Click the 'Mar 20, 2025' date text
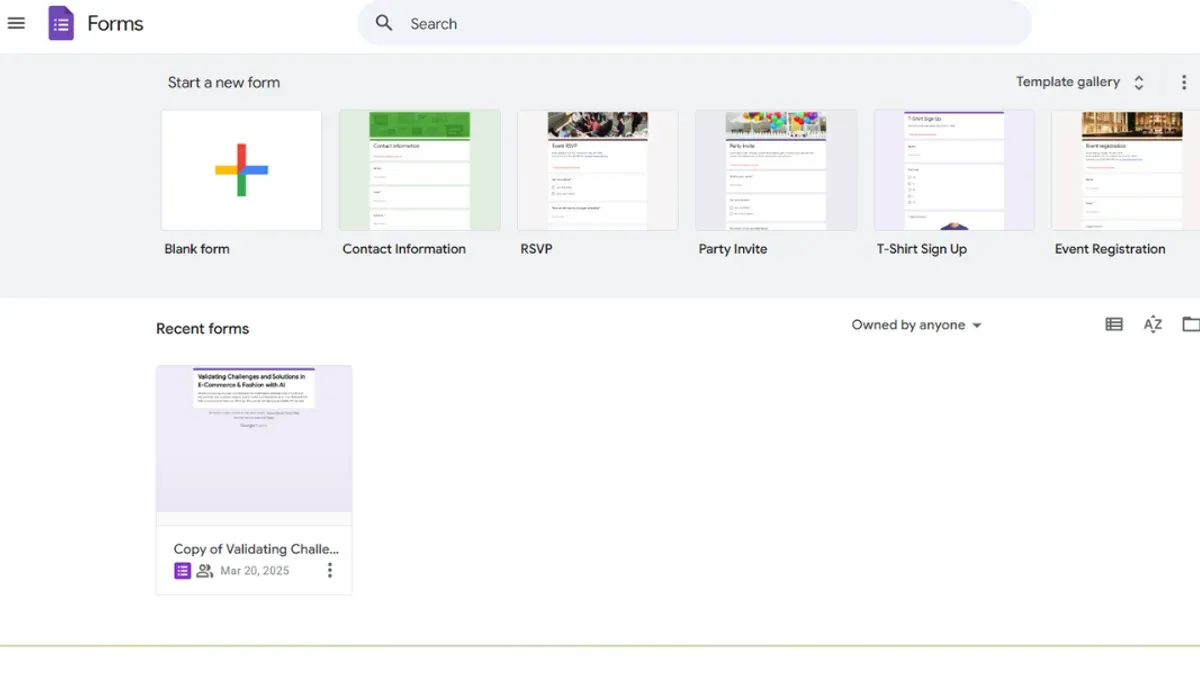1200x675 pixels. click(255, 571)
